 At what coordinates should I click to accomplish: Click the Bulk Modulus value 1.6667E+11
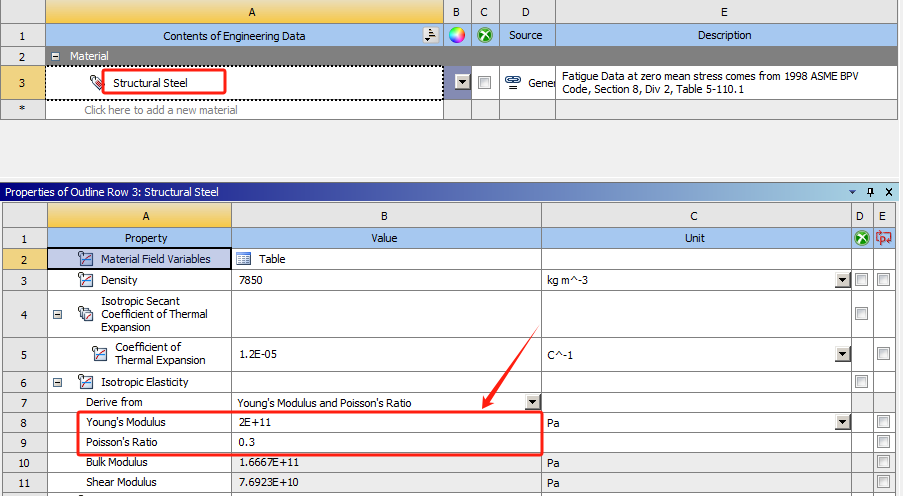coord(269,462)
